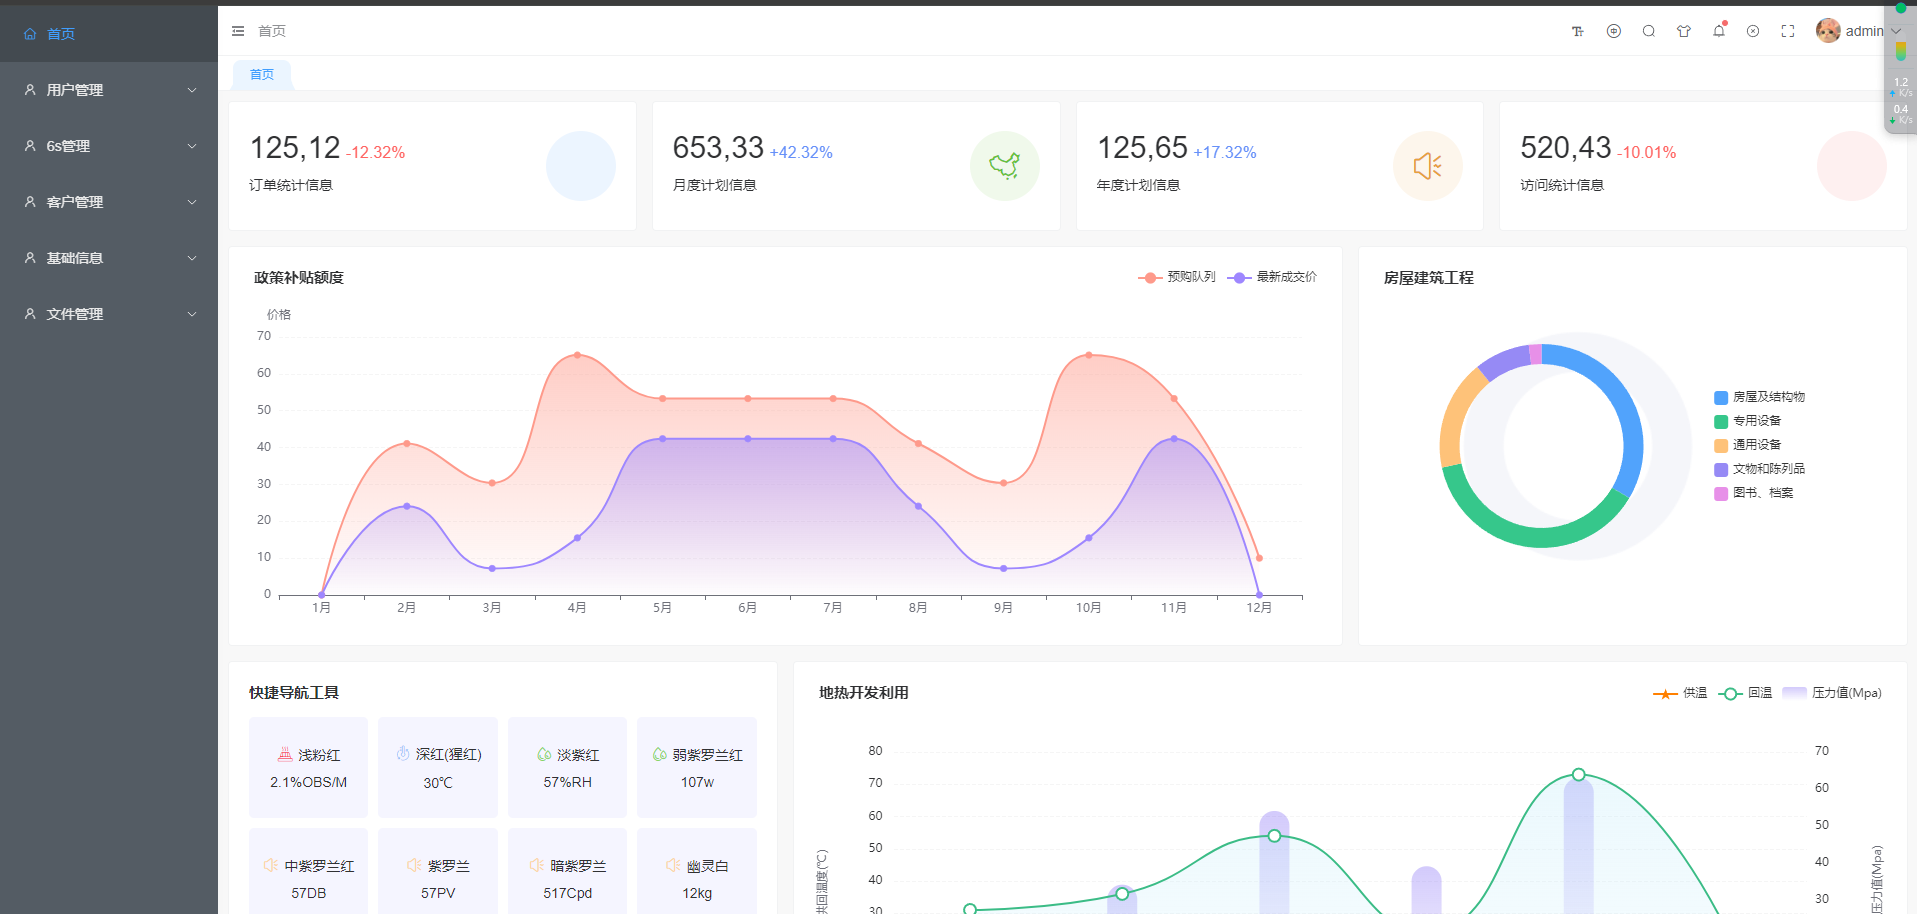Toggle the 预购队列 legend series
1917x914 pixels.
[x=1177, y=277]
